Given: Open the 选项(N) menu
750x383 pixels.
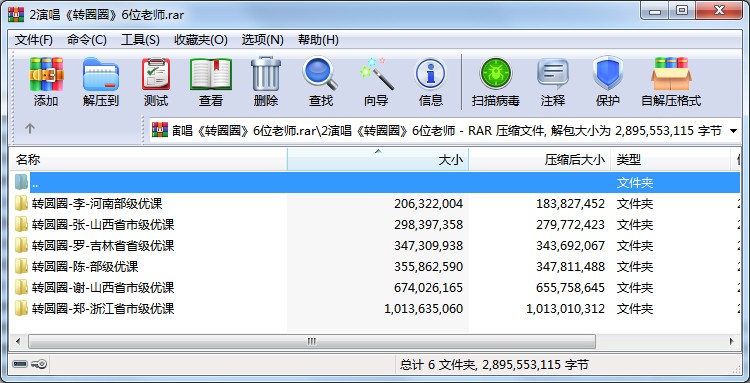Looking at the screenshot, I should click(x=263, y=40).
